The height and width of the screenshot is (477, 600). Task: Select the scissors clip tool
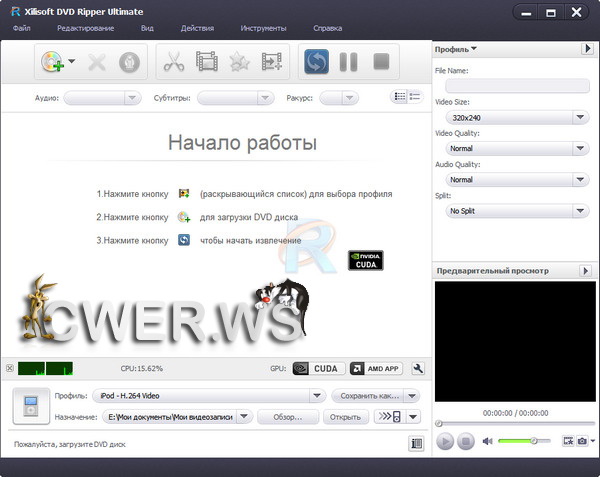click(x=173, y=62)
